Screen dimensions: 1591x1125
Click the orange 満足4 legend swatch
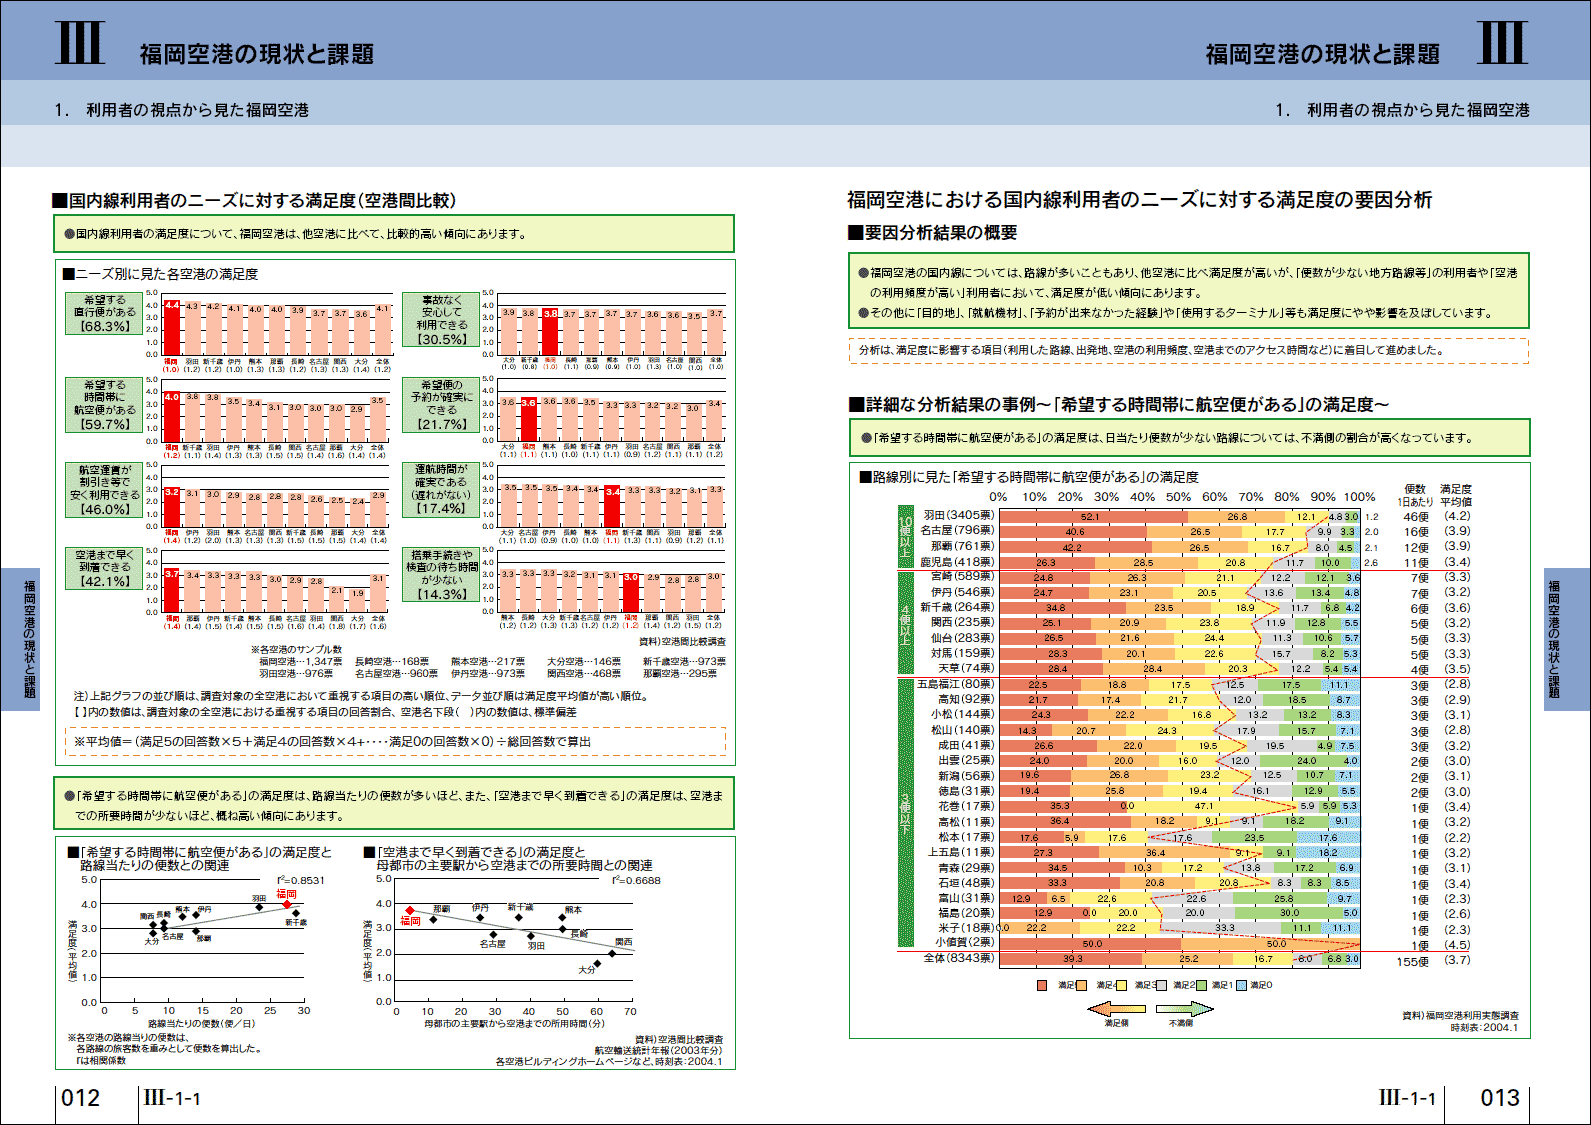click(x=1081, y=985)
